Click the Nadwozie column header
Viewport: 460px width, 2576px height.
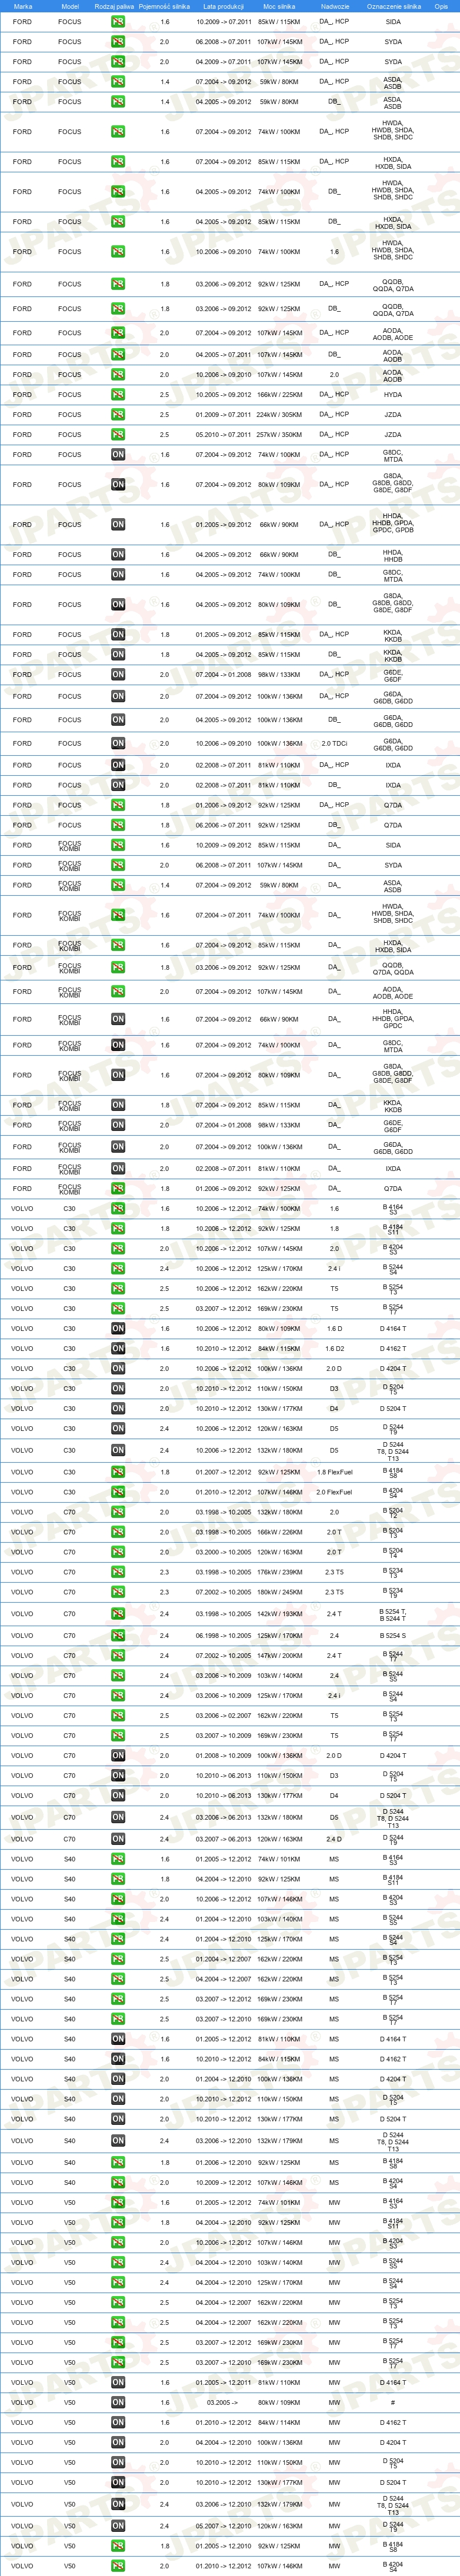pyautogui.click(x=335, y=6)
